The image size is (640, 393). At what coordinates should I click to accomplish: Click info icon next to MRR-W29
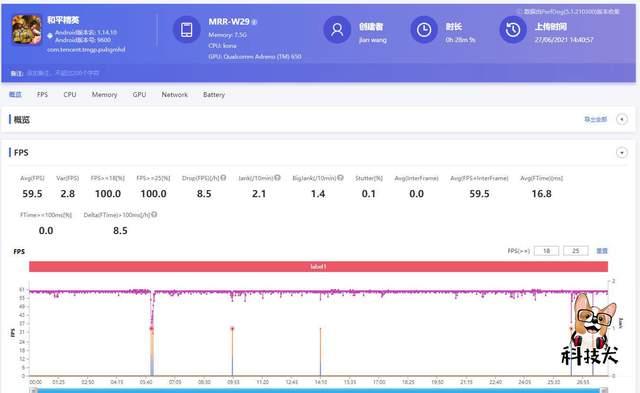254,22
